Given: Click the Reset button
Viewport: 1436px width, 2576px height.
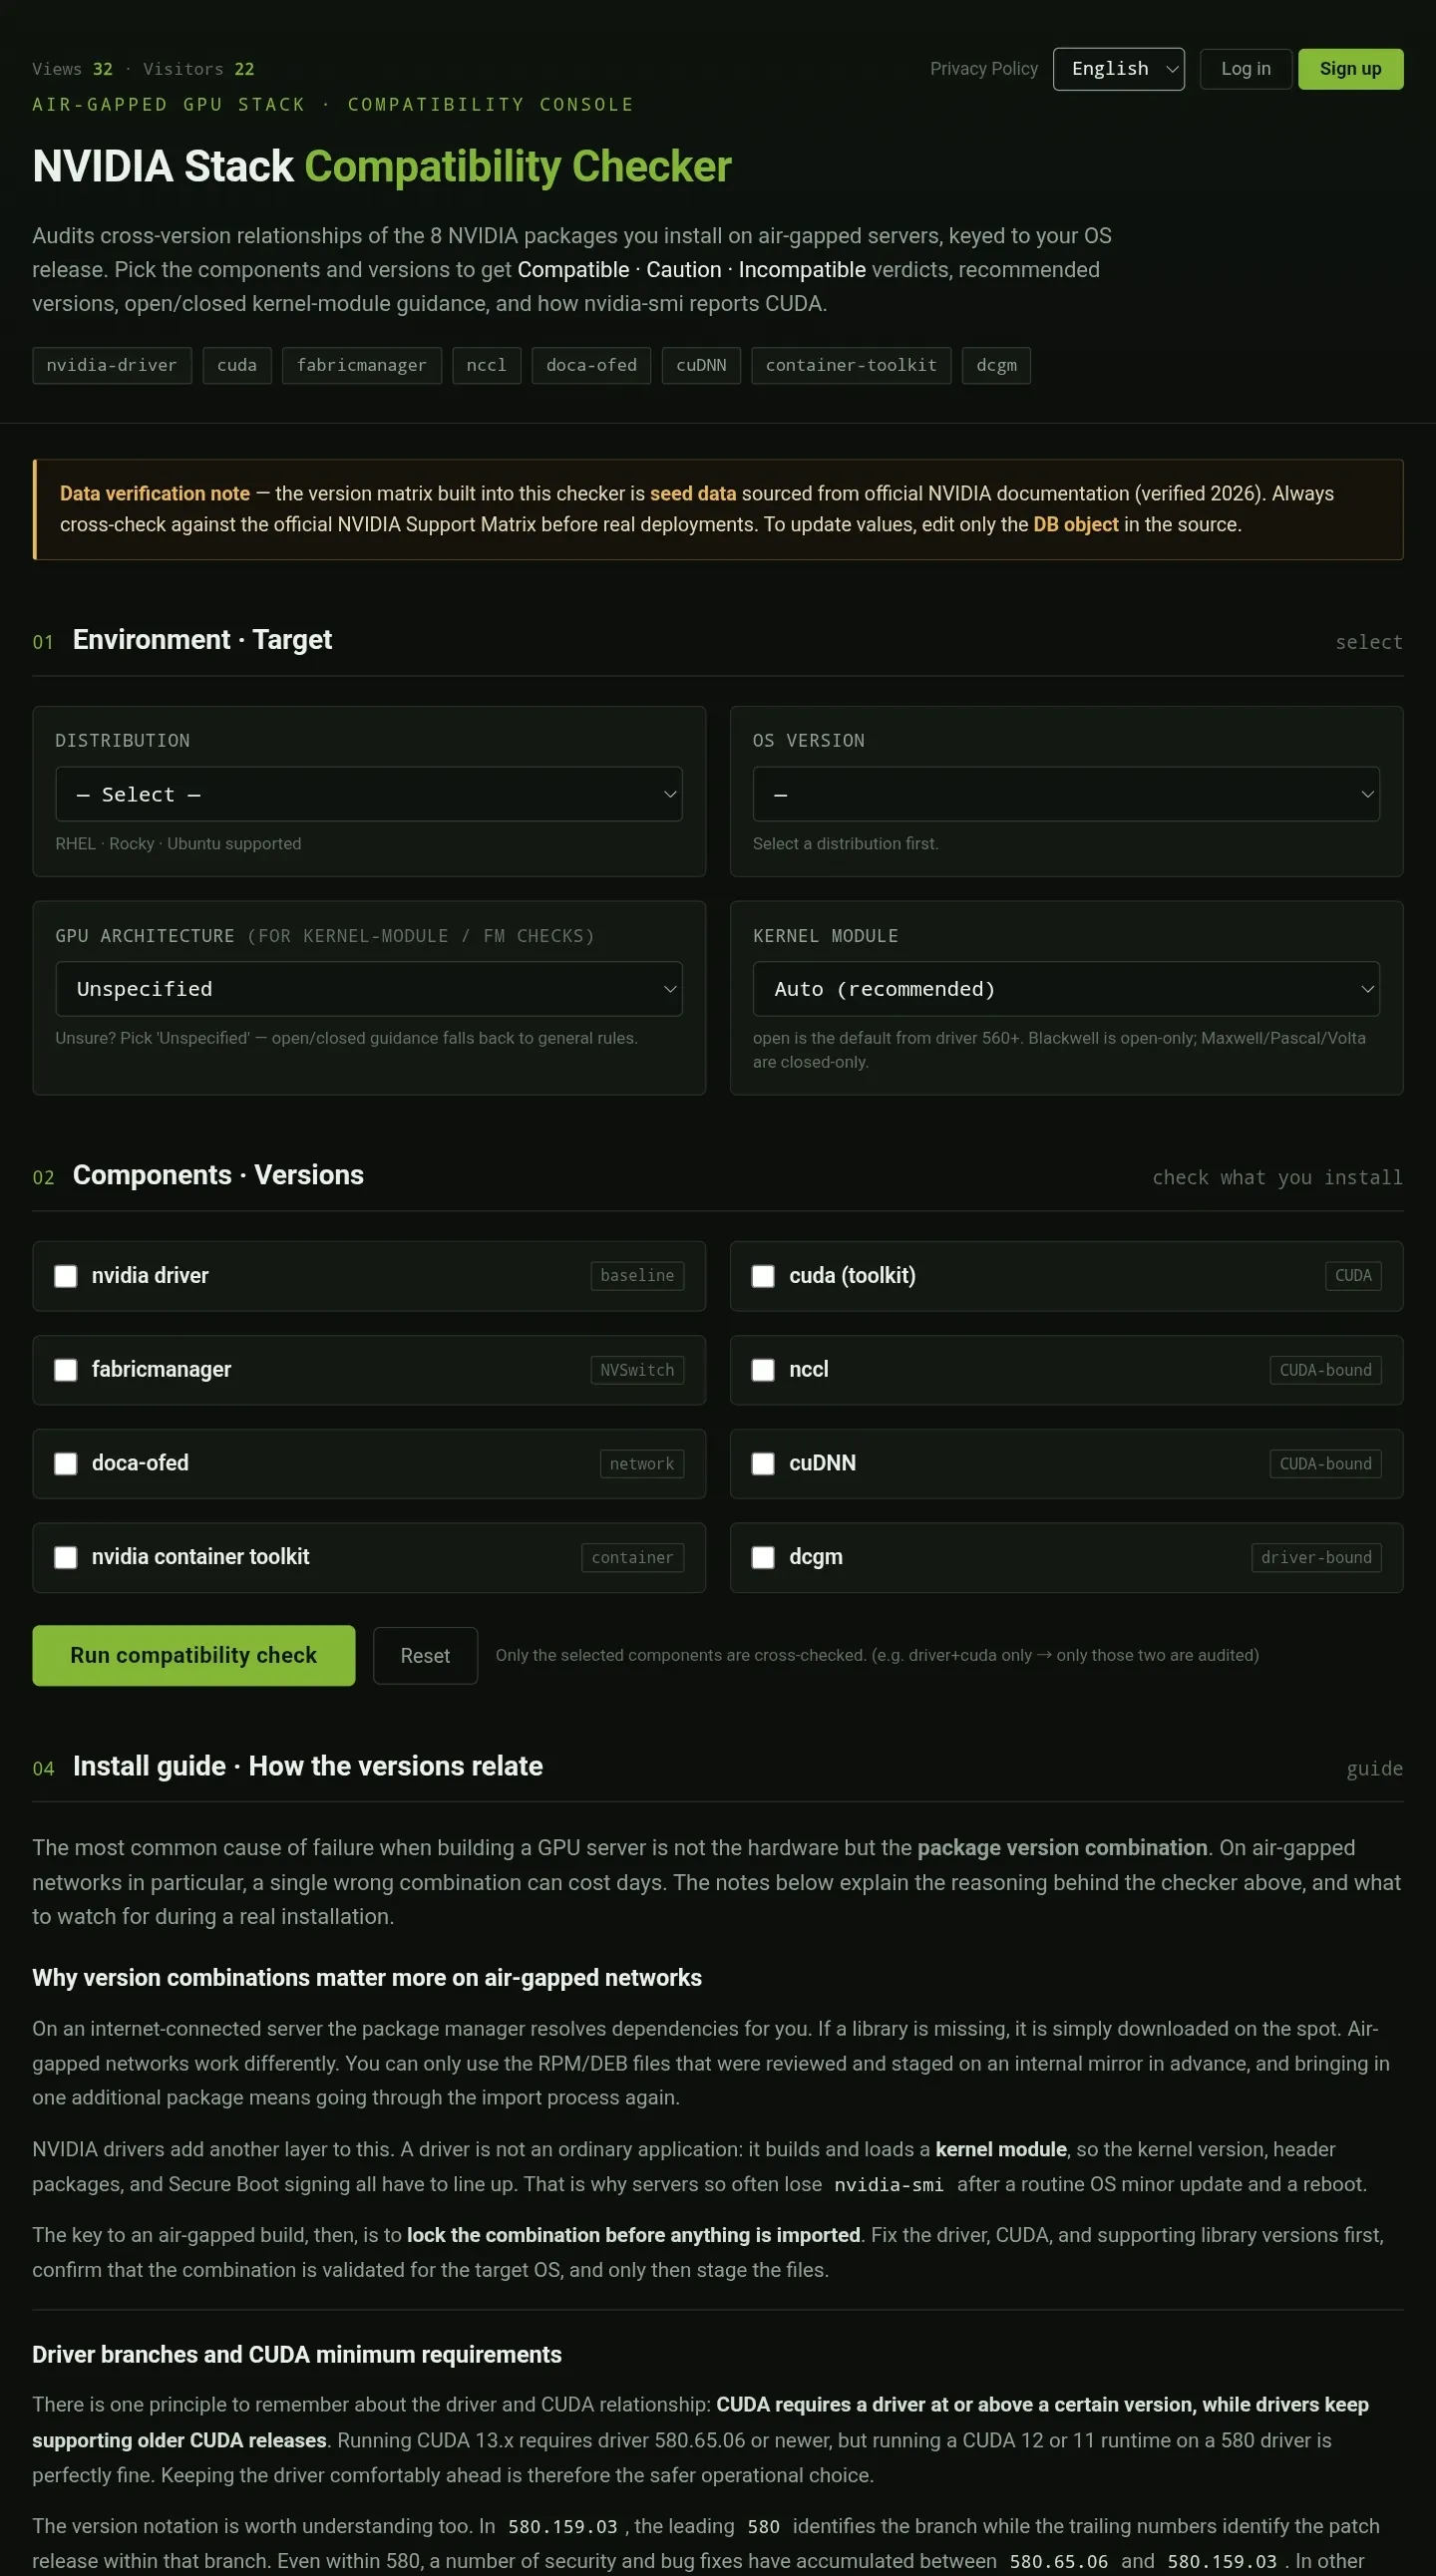Looking at the screenshot, I should [x=425, y=1656].
